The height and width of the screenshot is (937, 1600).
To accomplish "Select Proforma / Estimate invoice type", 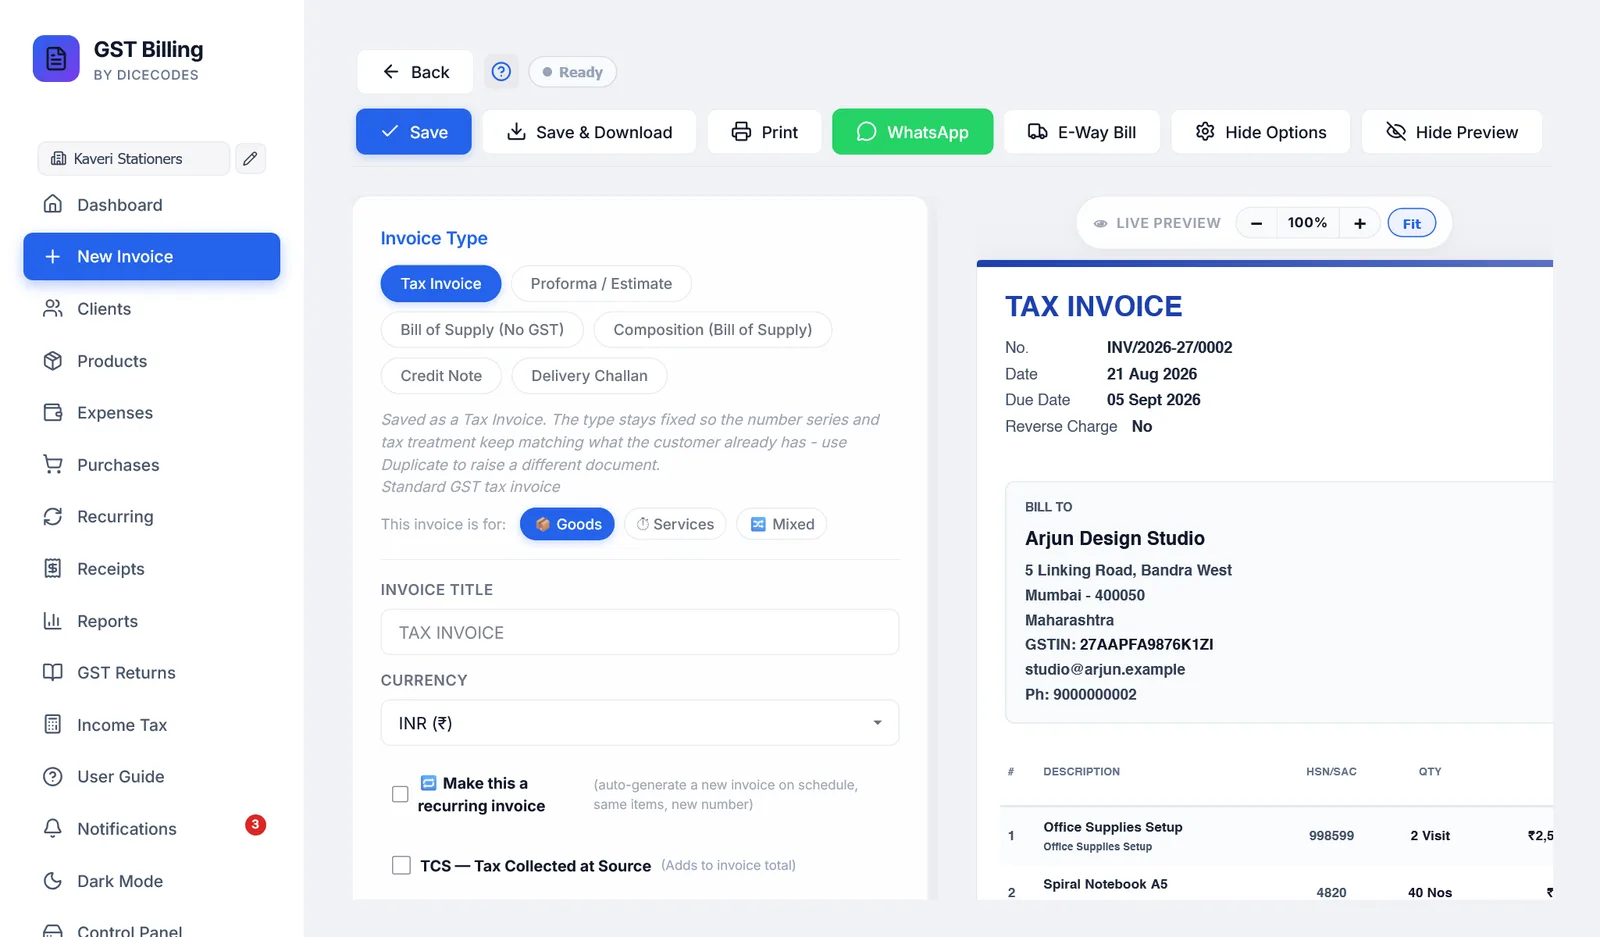I will click(601, 284).
